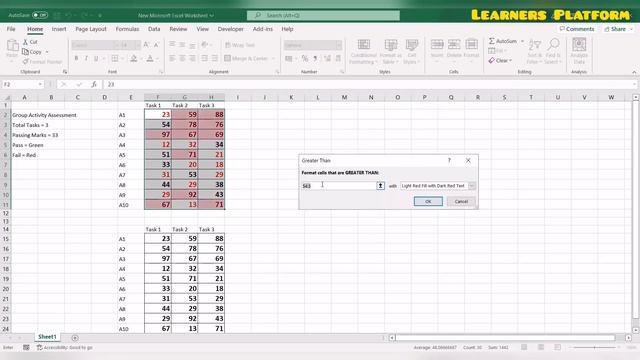Open the View tab
The height and width of the screenshot is (360, 640).
point(202,29)
